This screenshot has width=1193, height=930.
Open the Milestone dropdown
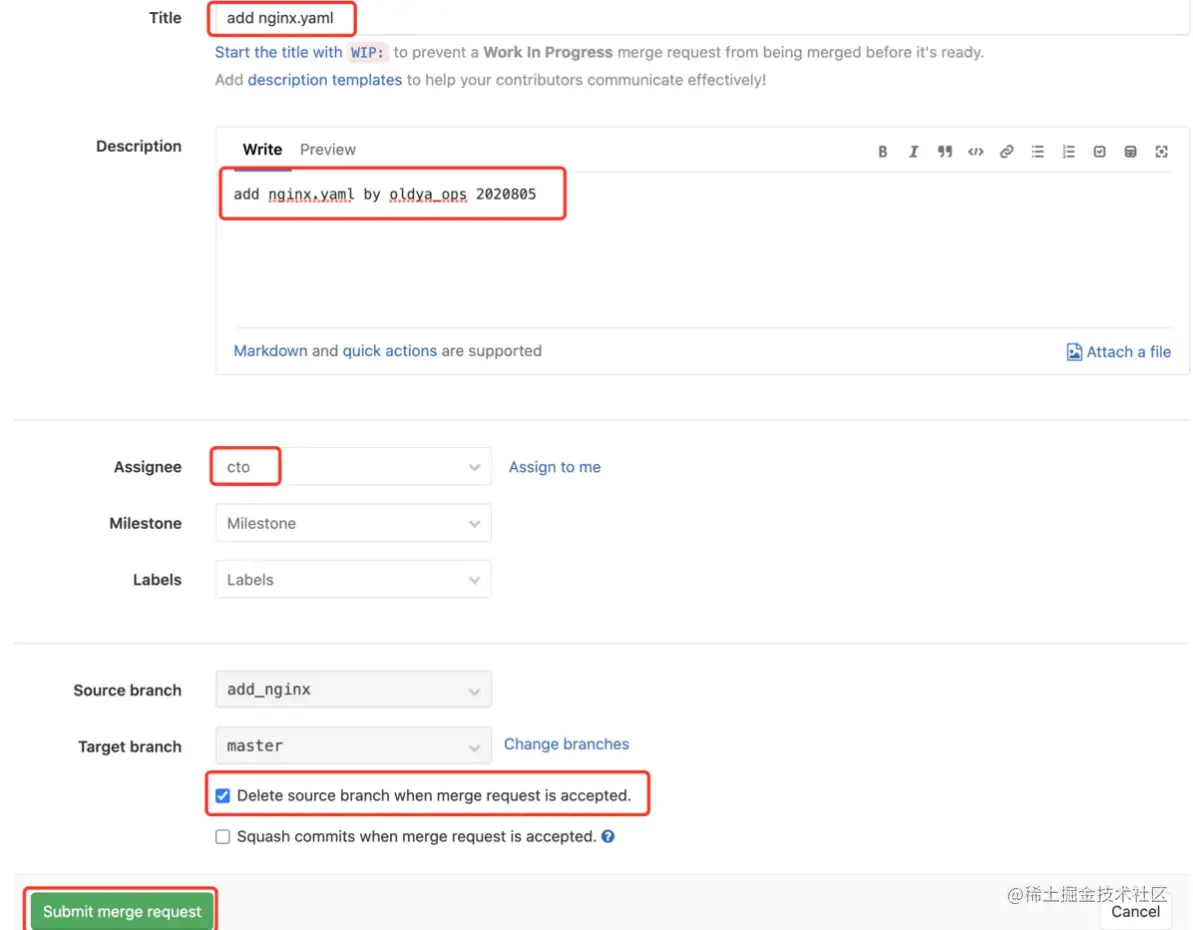pos(353,523)
